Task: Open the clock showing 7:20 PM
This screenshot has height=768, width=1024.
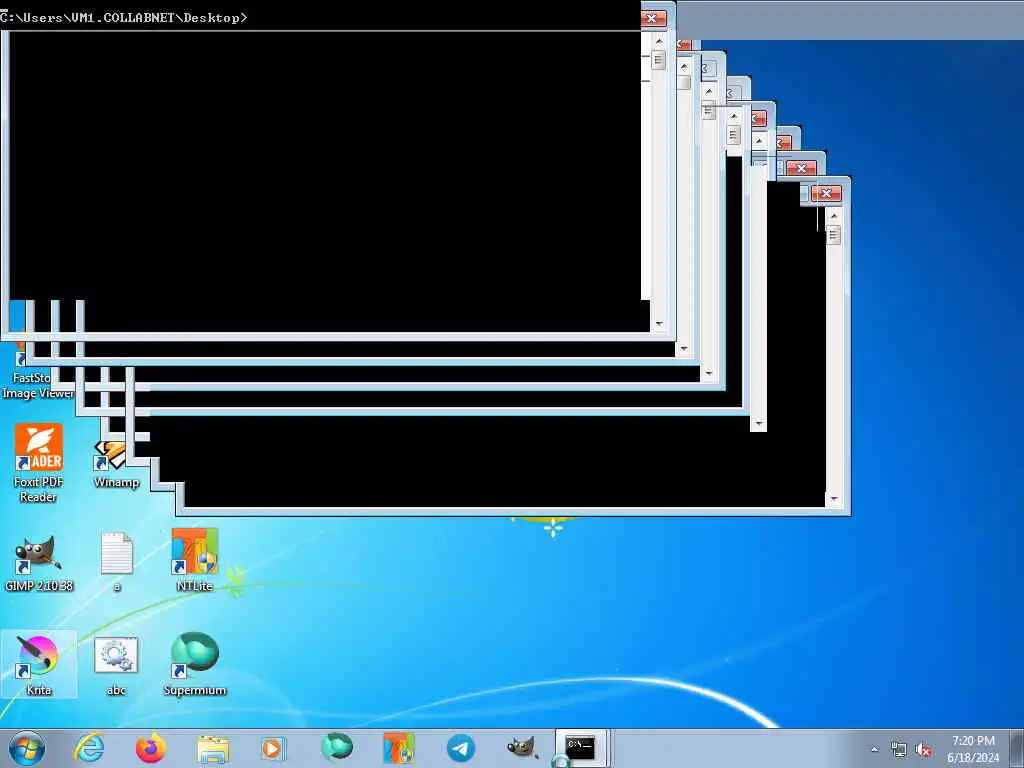Action: (973, 748)
